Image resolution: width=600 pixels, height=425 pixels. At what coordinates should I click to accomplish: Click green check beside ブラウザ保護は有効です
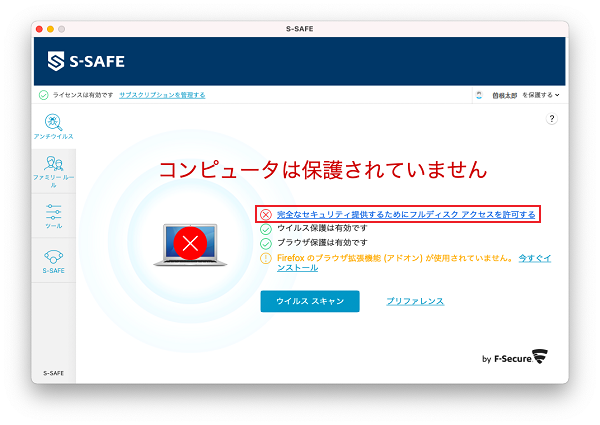click(265, 243)
